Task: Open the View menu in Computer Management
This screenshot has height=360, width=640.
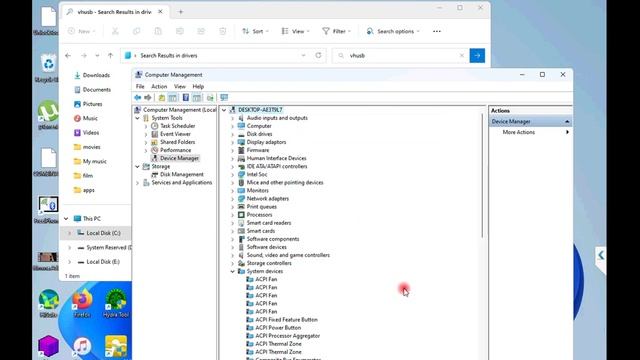Action: click(x=180, y=87)
